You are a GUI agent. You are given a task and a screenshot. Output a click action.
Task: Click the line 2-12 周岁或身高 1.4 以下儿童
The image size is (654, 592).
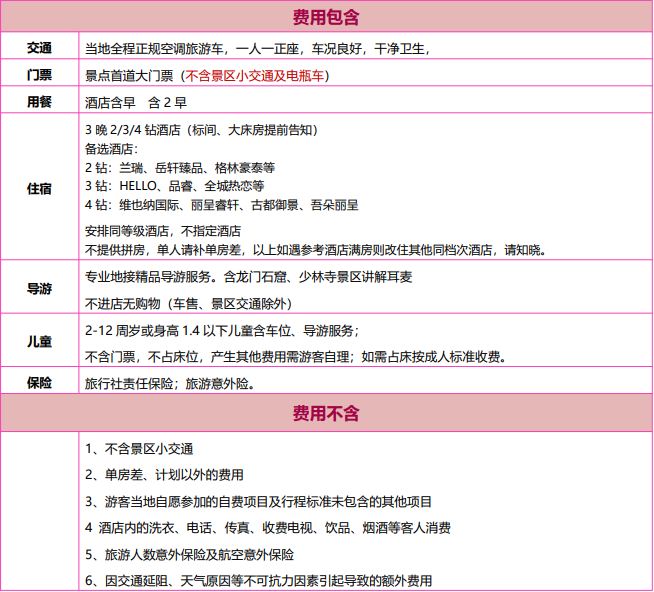[x=222, y=331]
